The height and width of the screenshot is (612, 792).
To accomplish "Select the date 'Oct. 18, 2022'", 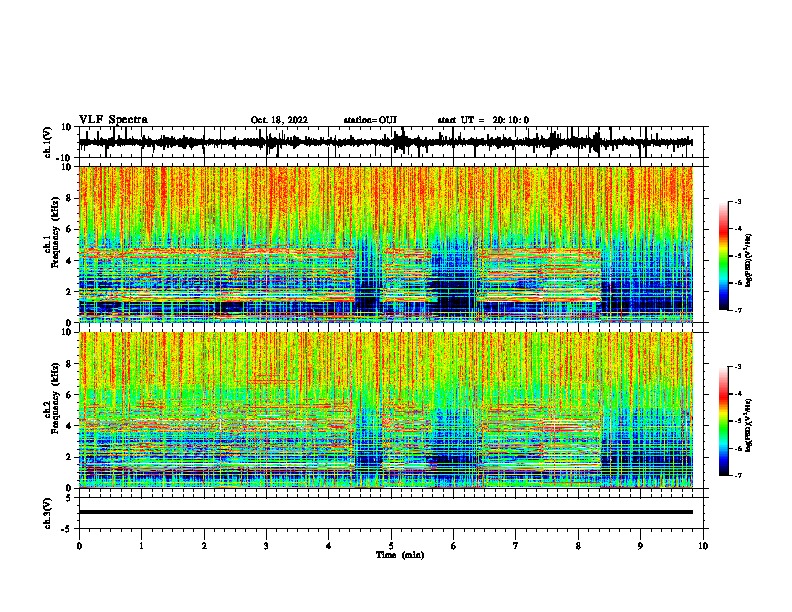I will [279, 120].
